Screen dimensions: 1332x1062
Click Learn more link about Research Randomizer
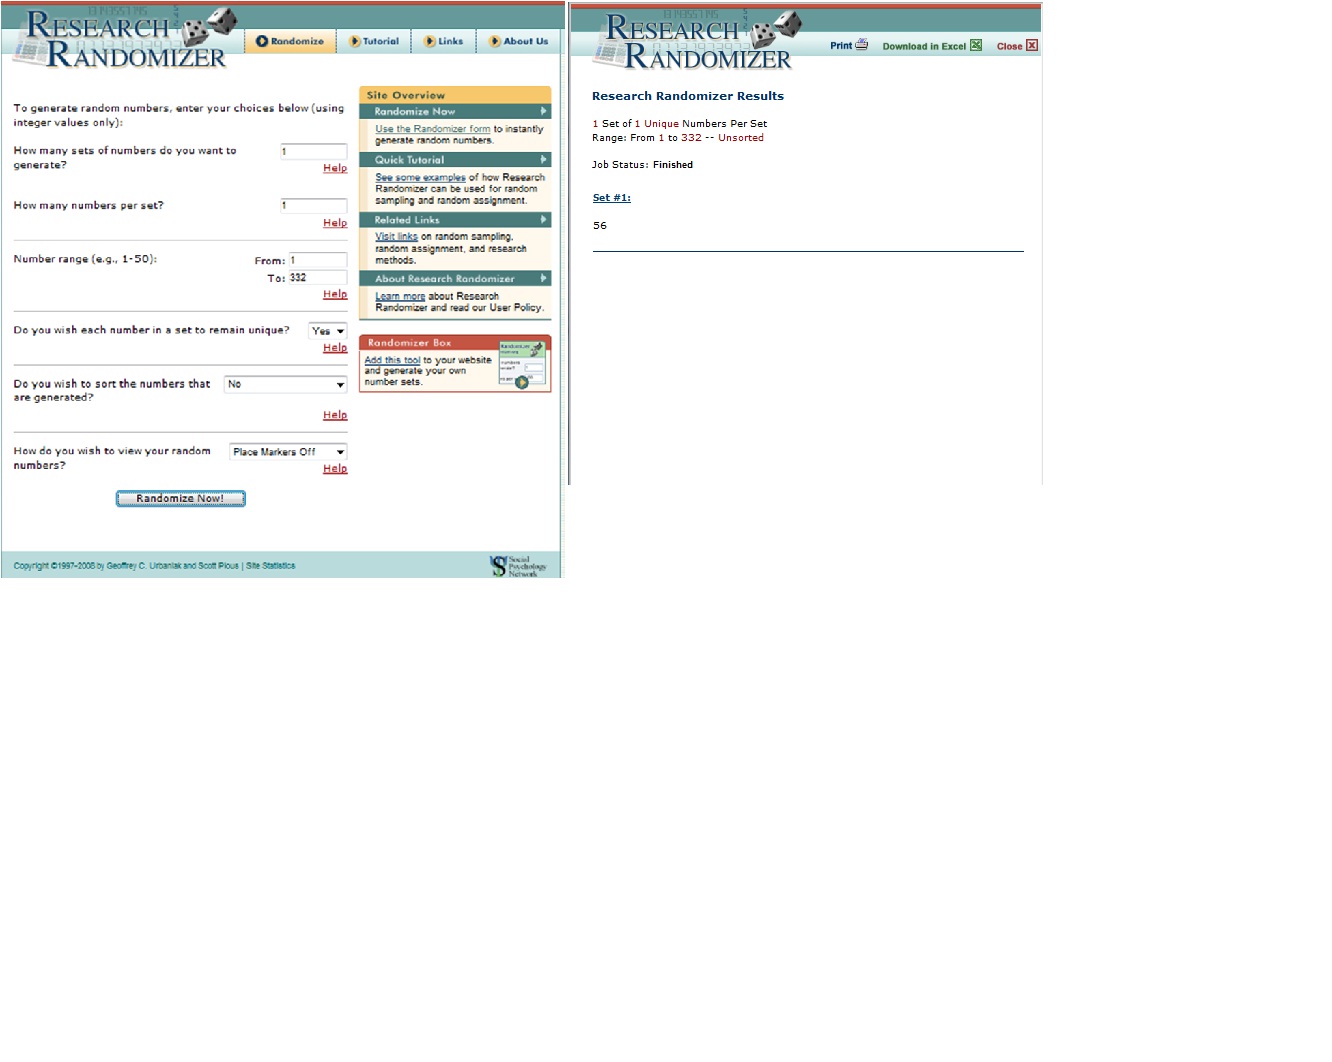coord(400,296)
